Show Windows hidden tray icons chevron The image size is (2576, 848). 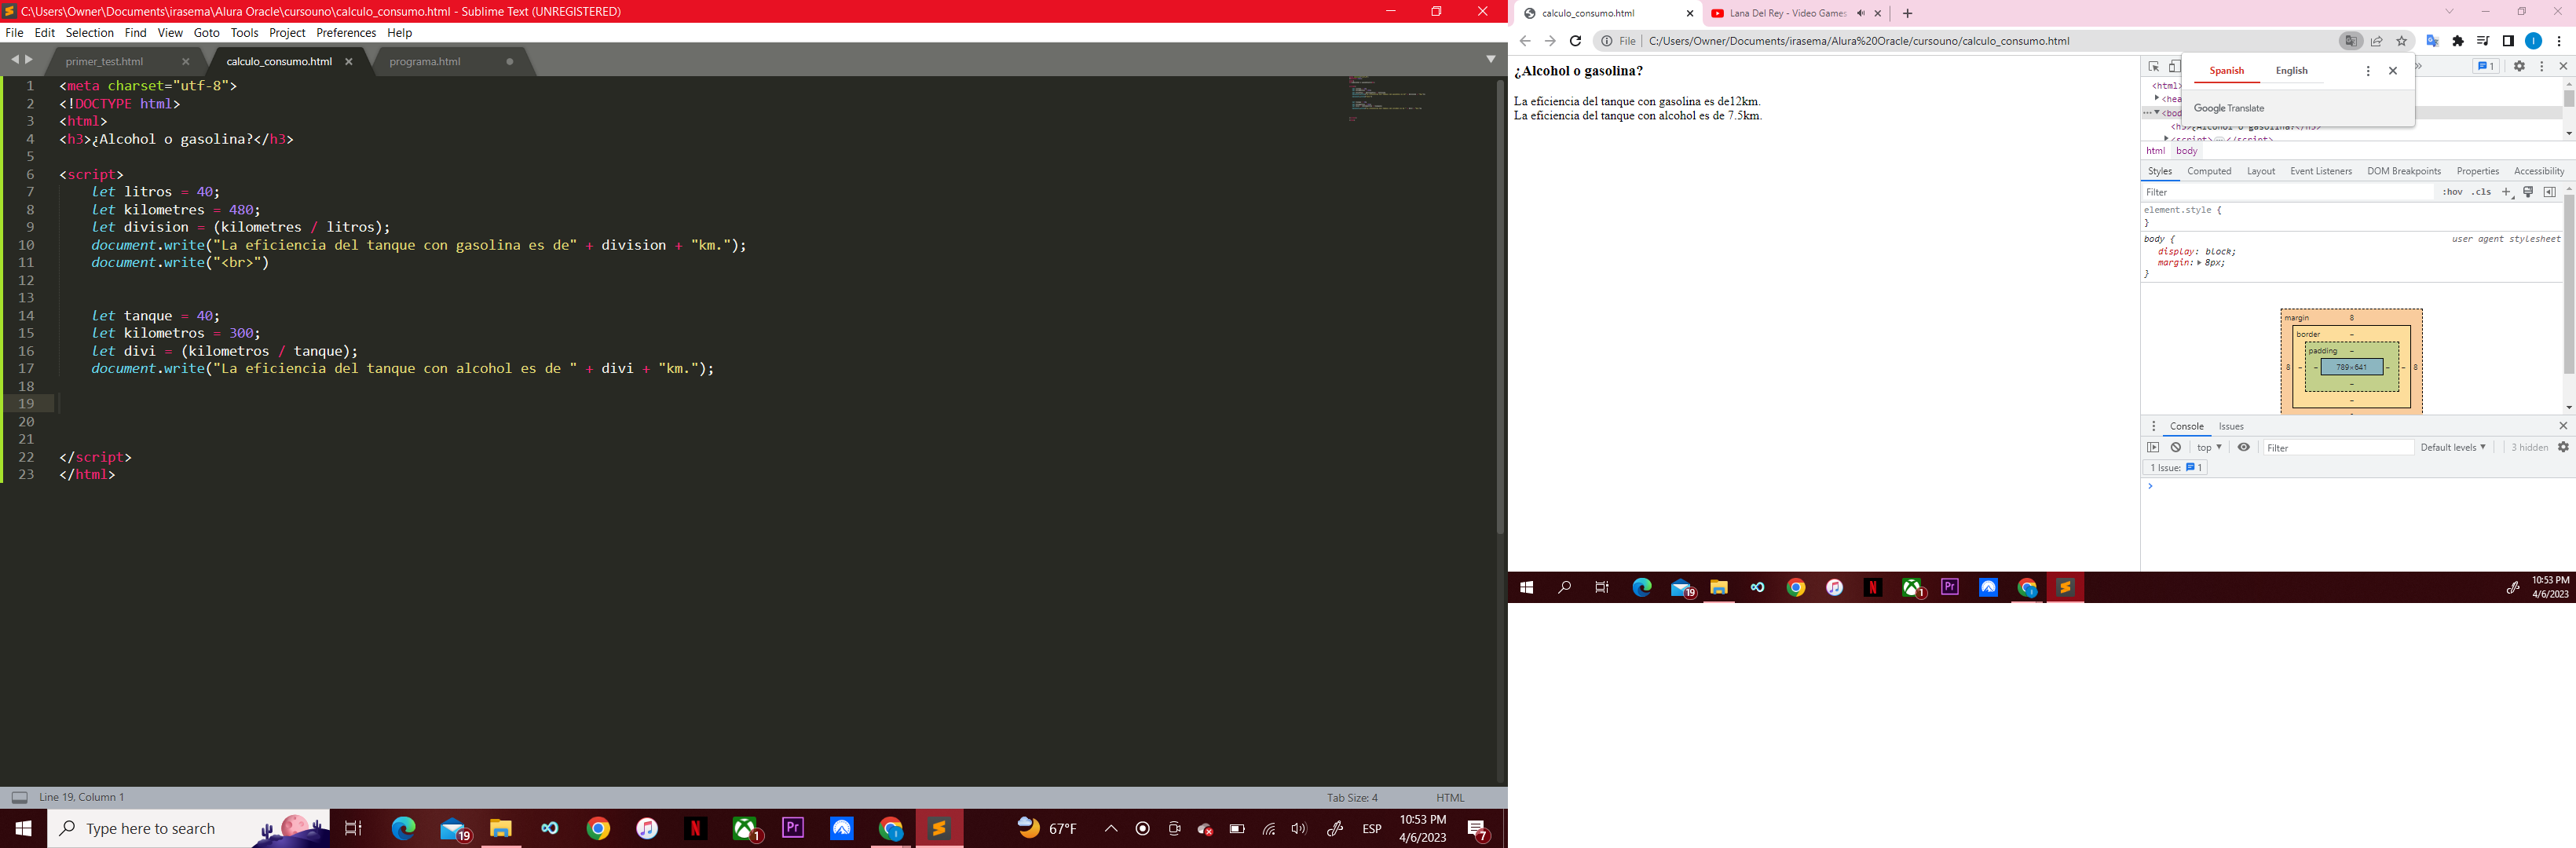pos(1110,828)
